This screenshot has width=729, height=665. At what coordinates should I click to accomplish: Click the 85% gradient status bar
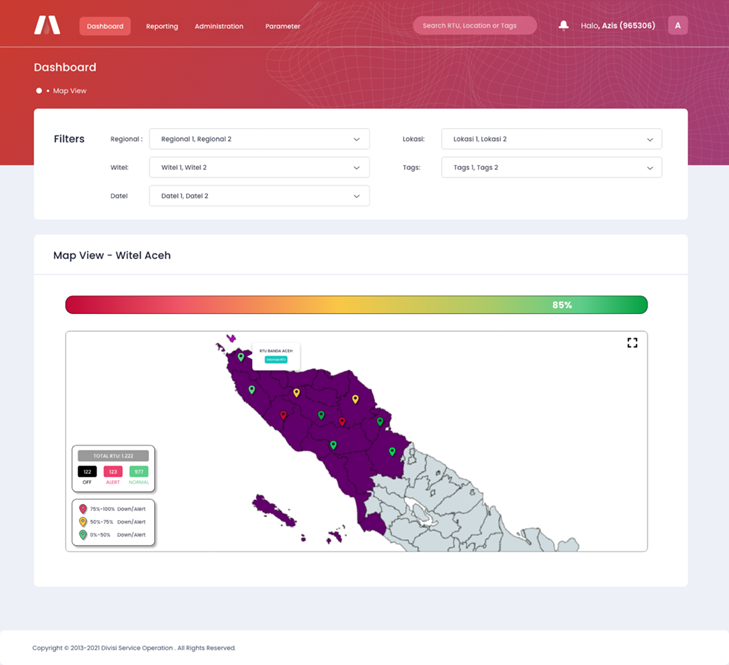[x=356, y=305]
